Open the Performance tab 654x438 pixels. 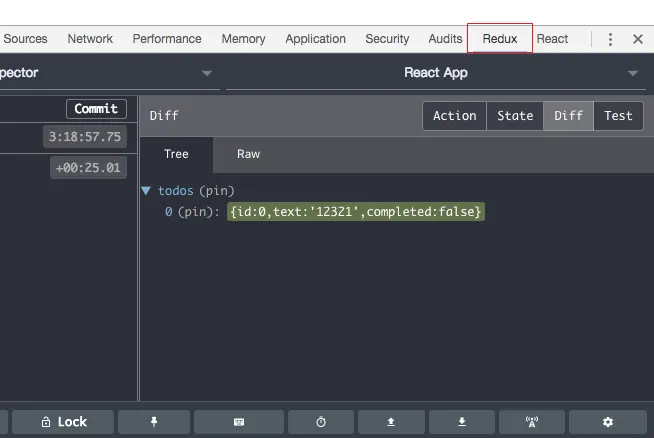[x=167, y=39]
